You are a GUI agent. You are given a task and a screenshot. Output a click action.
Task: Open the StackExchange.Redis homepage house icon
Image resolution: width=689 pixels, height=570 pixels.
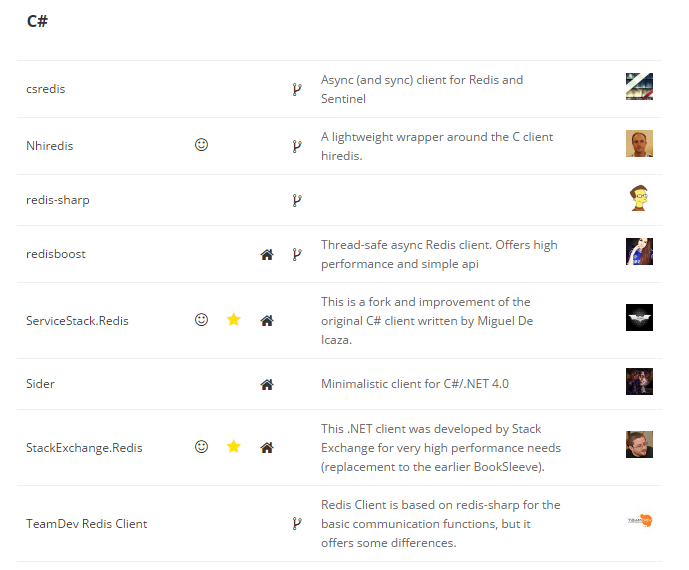click(267, 447)
